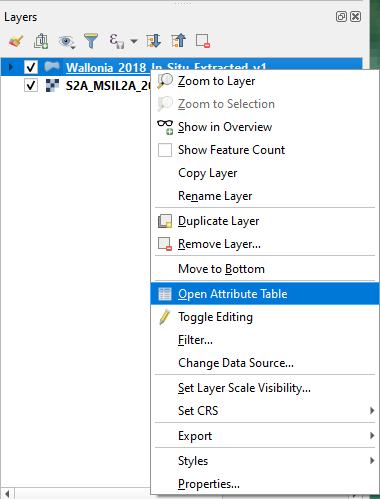The image size is (380, 499).
Task: Click the Add Group icon
Action: (41, 41)
